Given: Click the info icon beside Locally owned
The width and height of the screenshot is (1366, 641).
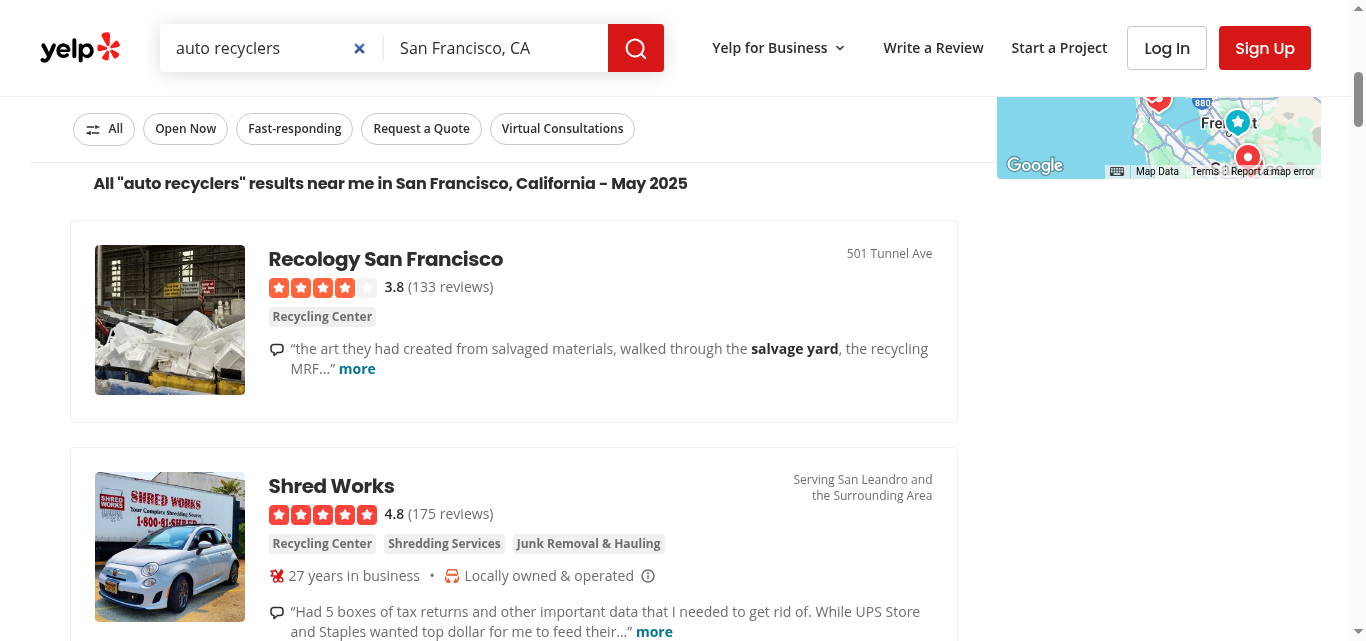Looking at the screenshot, I should pos(648,576).
